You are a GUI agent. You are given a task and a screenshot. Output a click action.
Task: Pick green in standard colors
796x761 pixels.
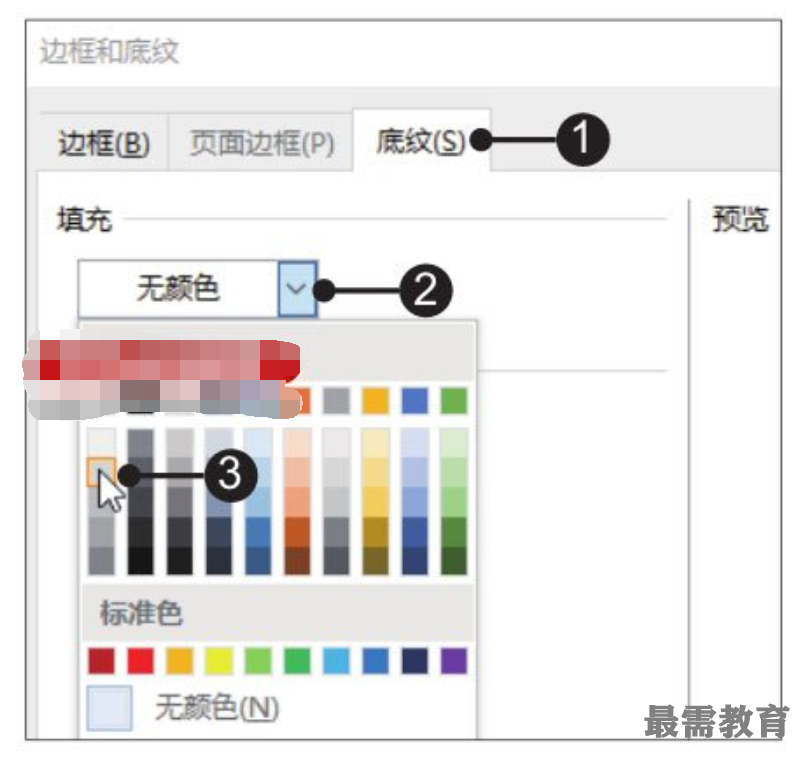tap(297, 661)
